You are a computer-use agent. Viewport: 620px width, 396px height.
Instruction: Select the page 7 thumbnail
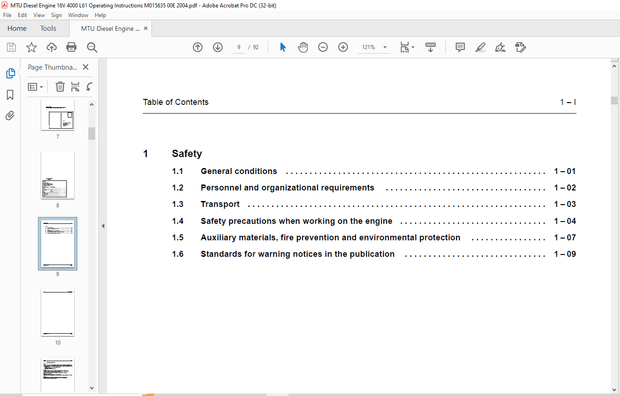pyautogui.click(x=58, y=115)
